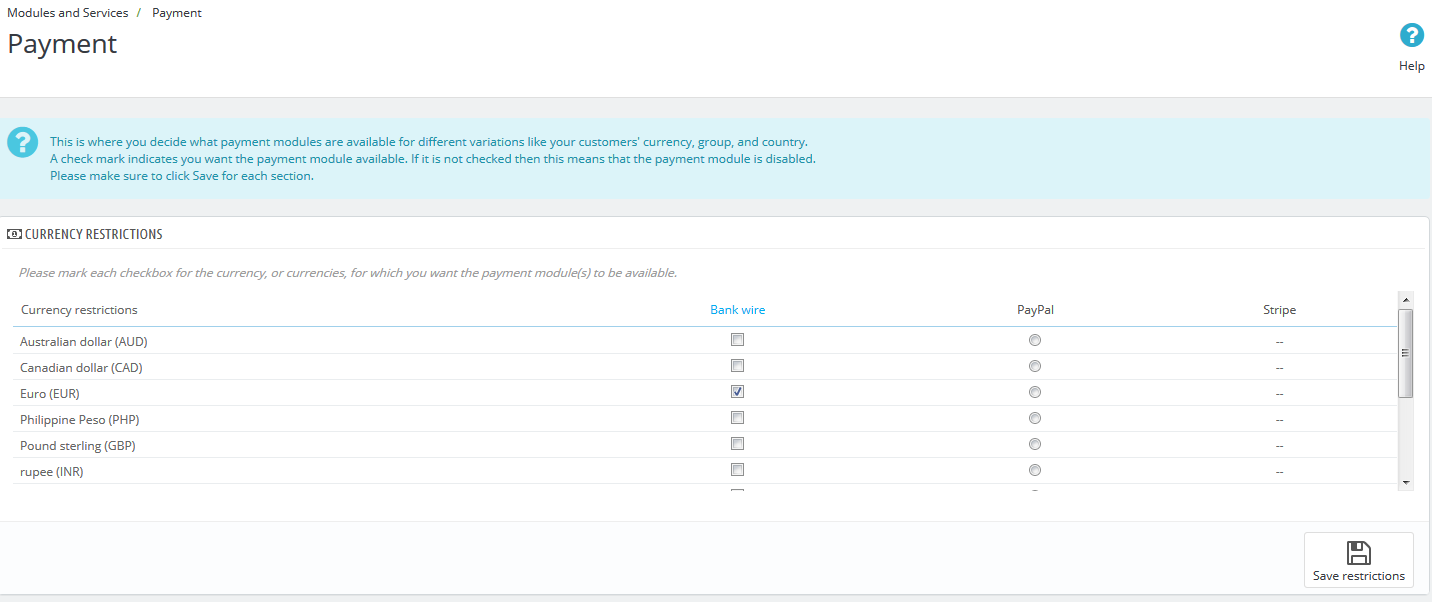Select PayPal for Australian dollar

(x=1035, y=340)
